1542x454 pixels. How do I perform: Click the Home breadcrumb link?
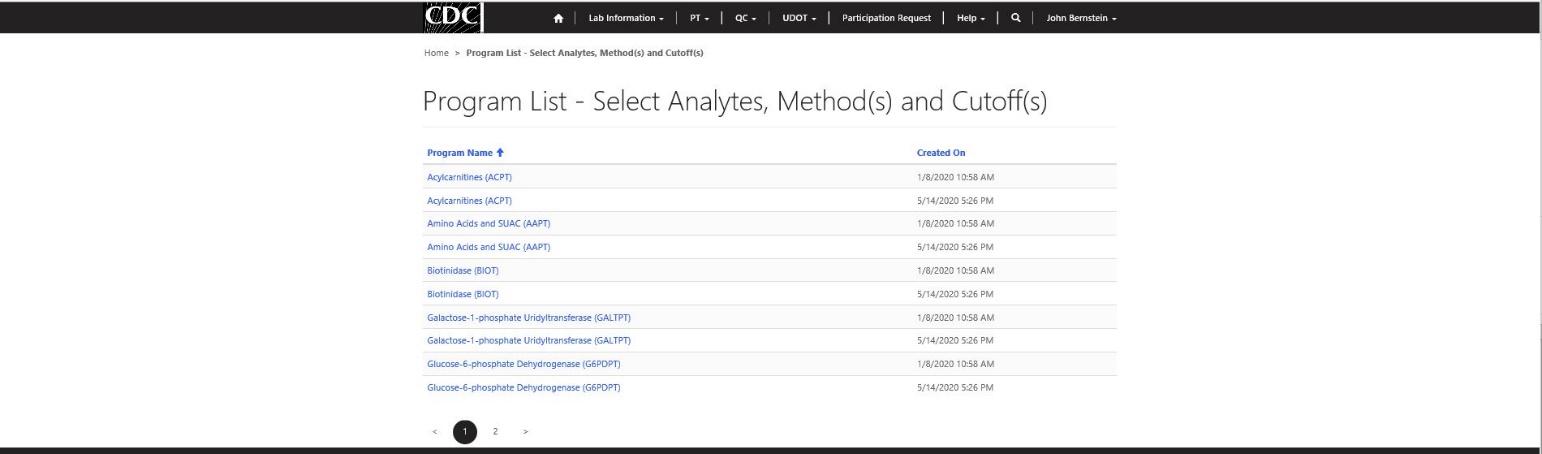[x=435, y=52]
